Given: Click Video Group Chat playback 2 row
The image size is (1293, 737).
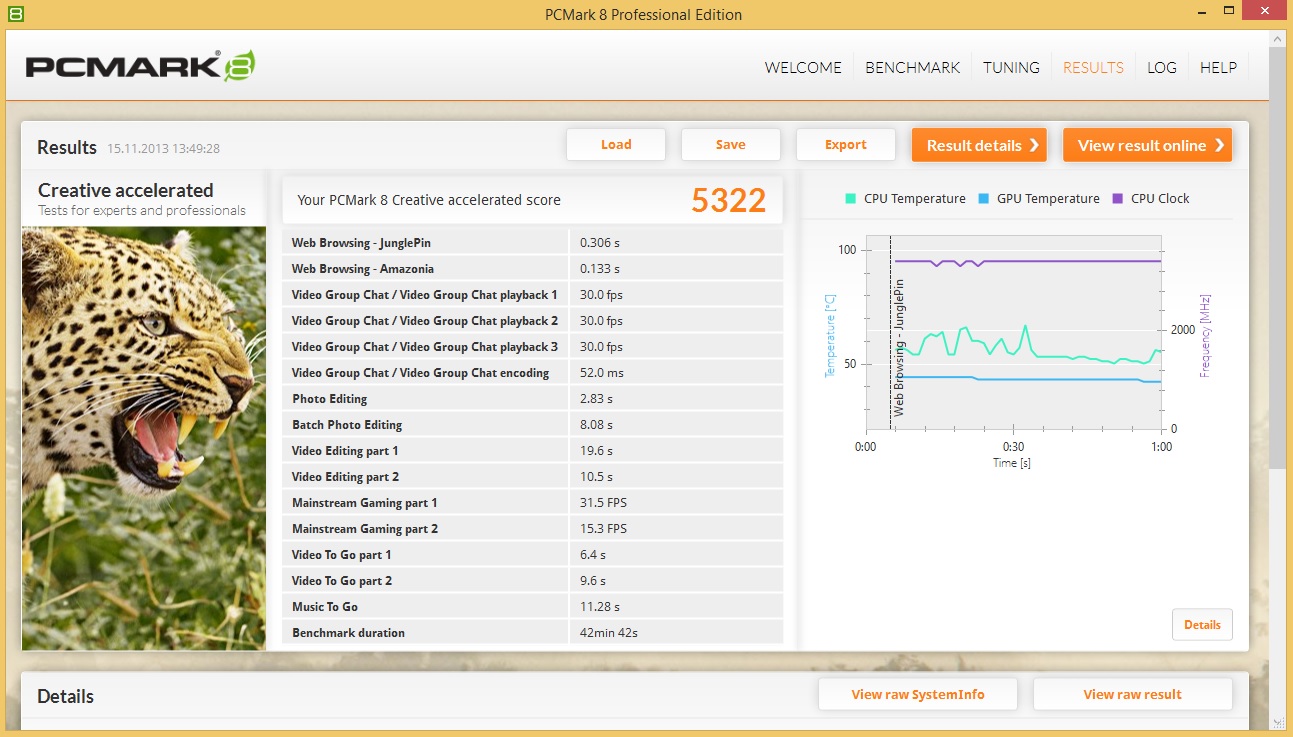Looking at the screenshot, I should [532, 320].
